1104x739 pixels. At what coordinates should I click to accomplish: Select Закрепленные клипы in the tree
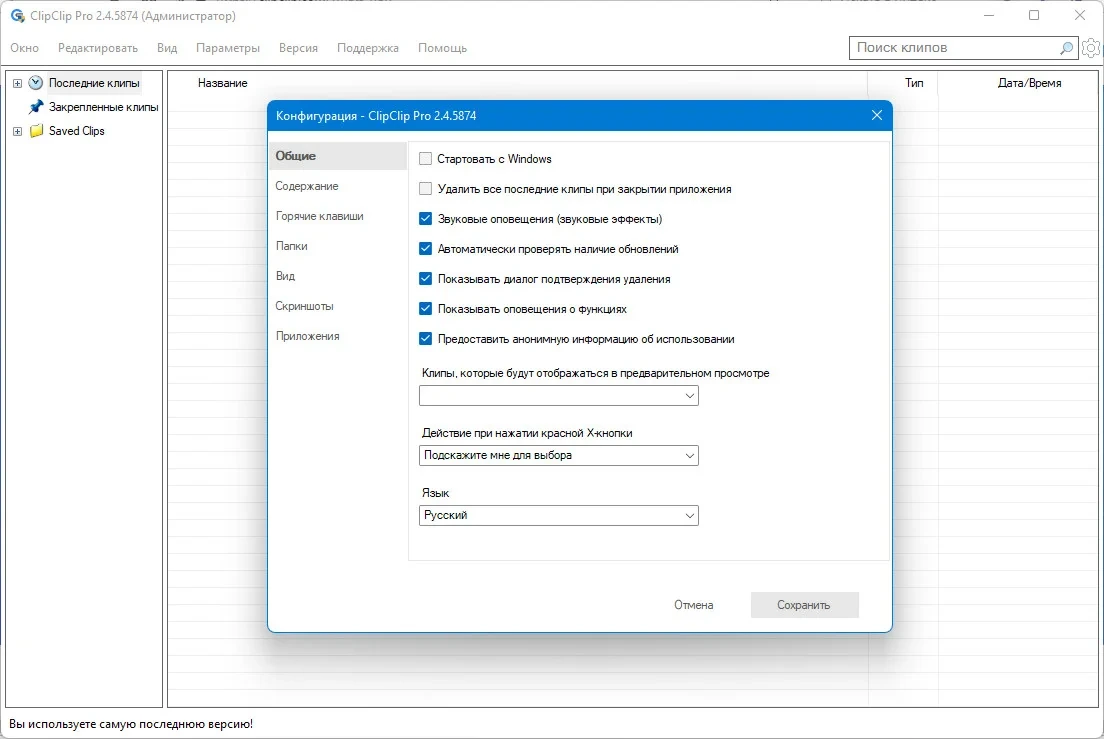tap(104, 107)
